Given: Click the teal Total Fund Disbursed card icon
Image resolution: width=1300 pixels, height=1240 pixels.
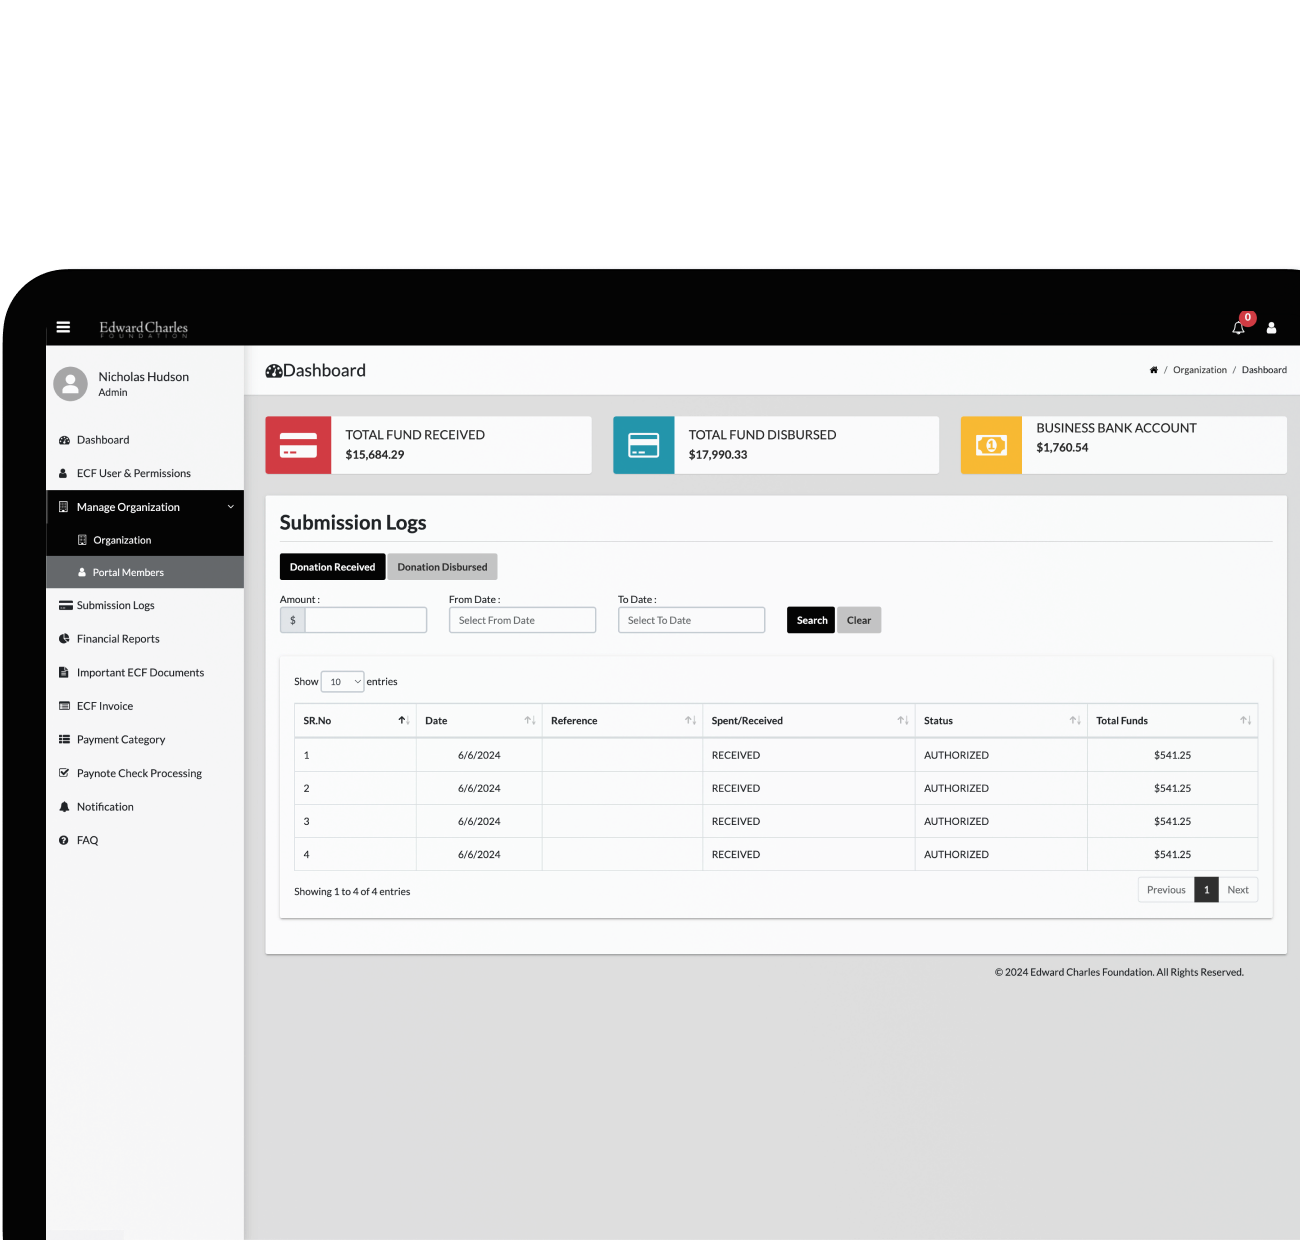Looking at the screenshot, I should [643, 444].
